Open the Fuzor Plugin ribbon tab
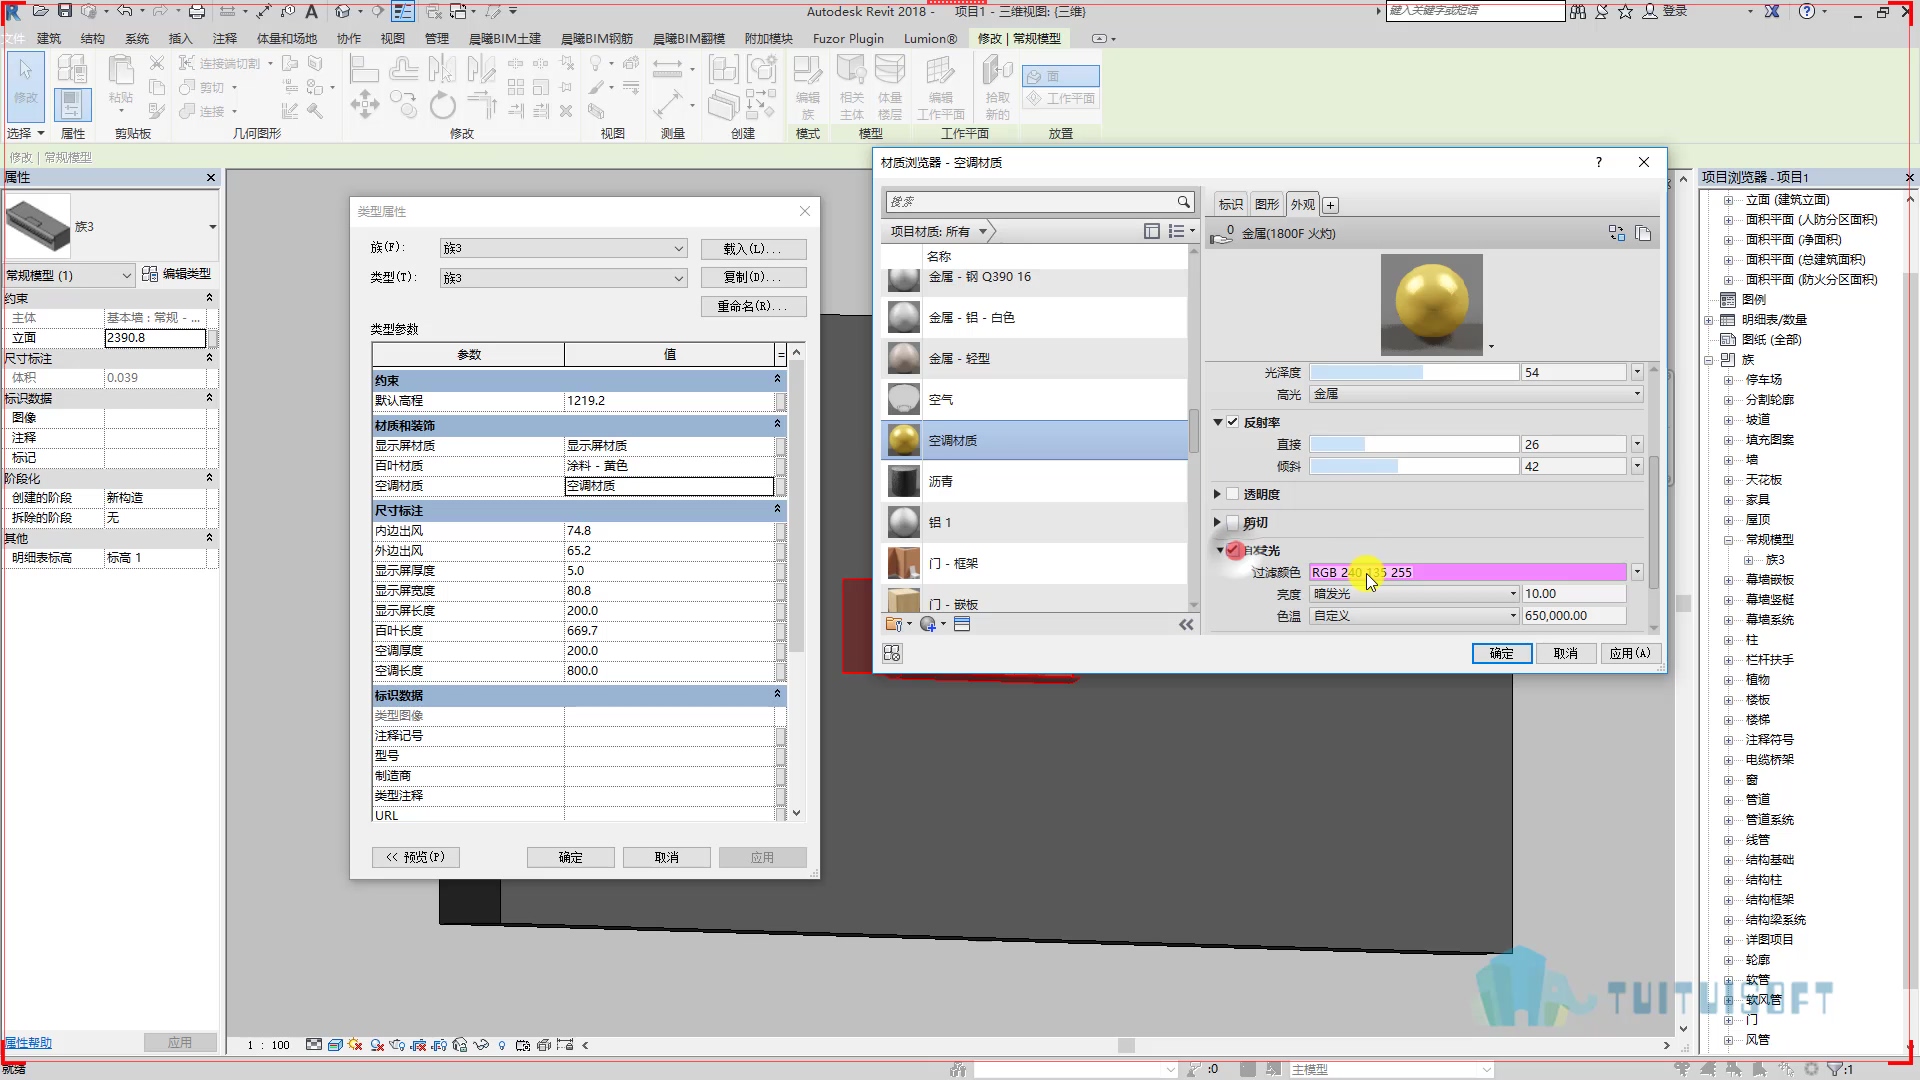Image resolution: width=1920 pixels, height=1080 pixels. click(x=848, y=38)
